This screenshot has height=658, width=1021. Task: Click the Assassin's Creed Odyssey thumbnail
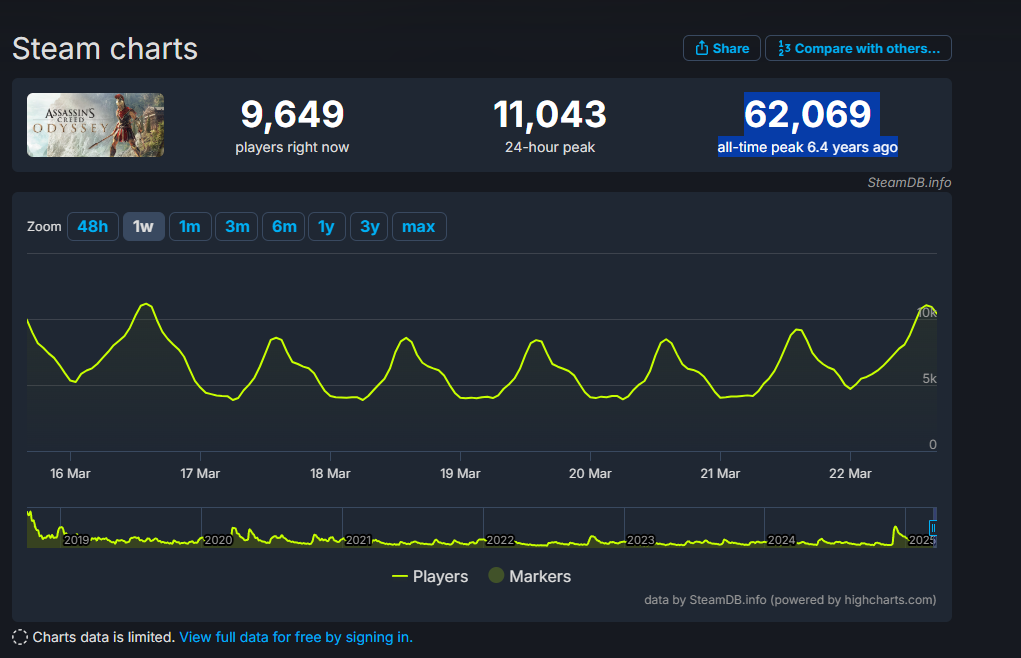[x=95, y=125]
